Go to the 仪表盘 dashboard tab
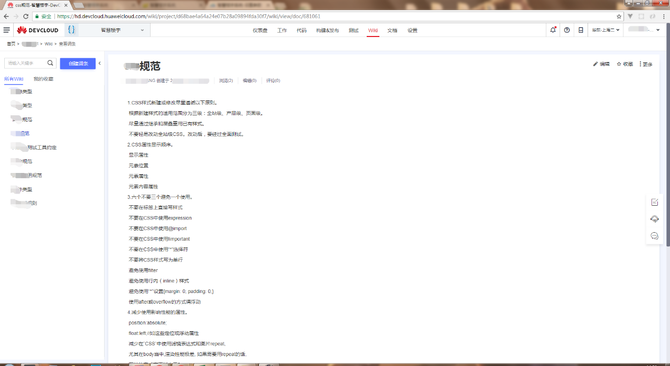Screen dimensions: 670x366 [260, 30]
